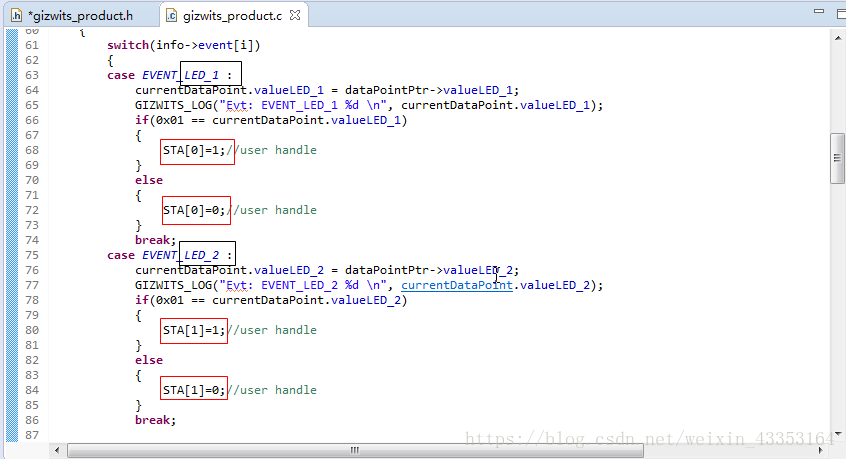Image resolution: width=846 pixels, height=459 pixels.
Task: Close the gizwits_product.c tab
Action: pyautogui.click(x=295, y=15)
